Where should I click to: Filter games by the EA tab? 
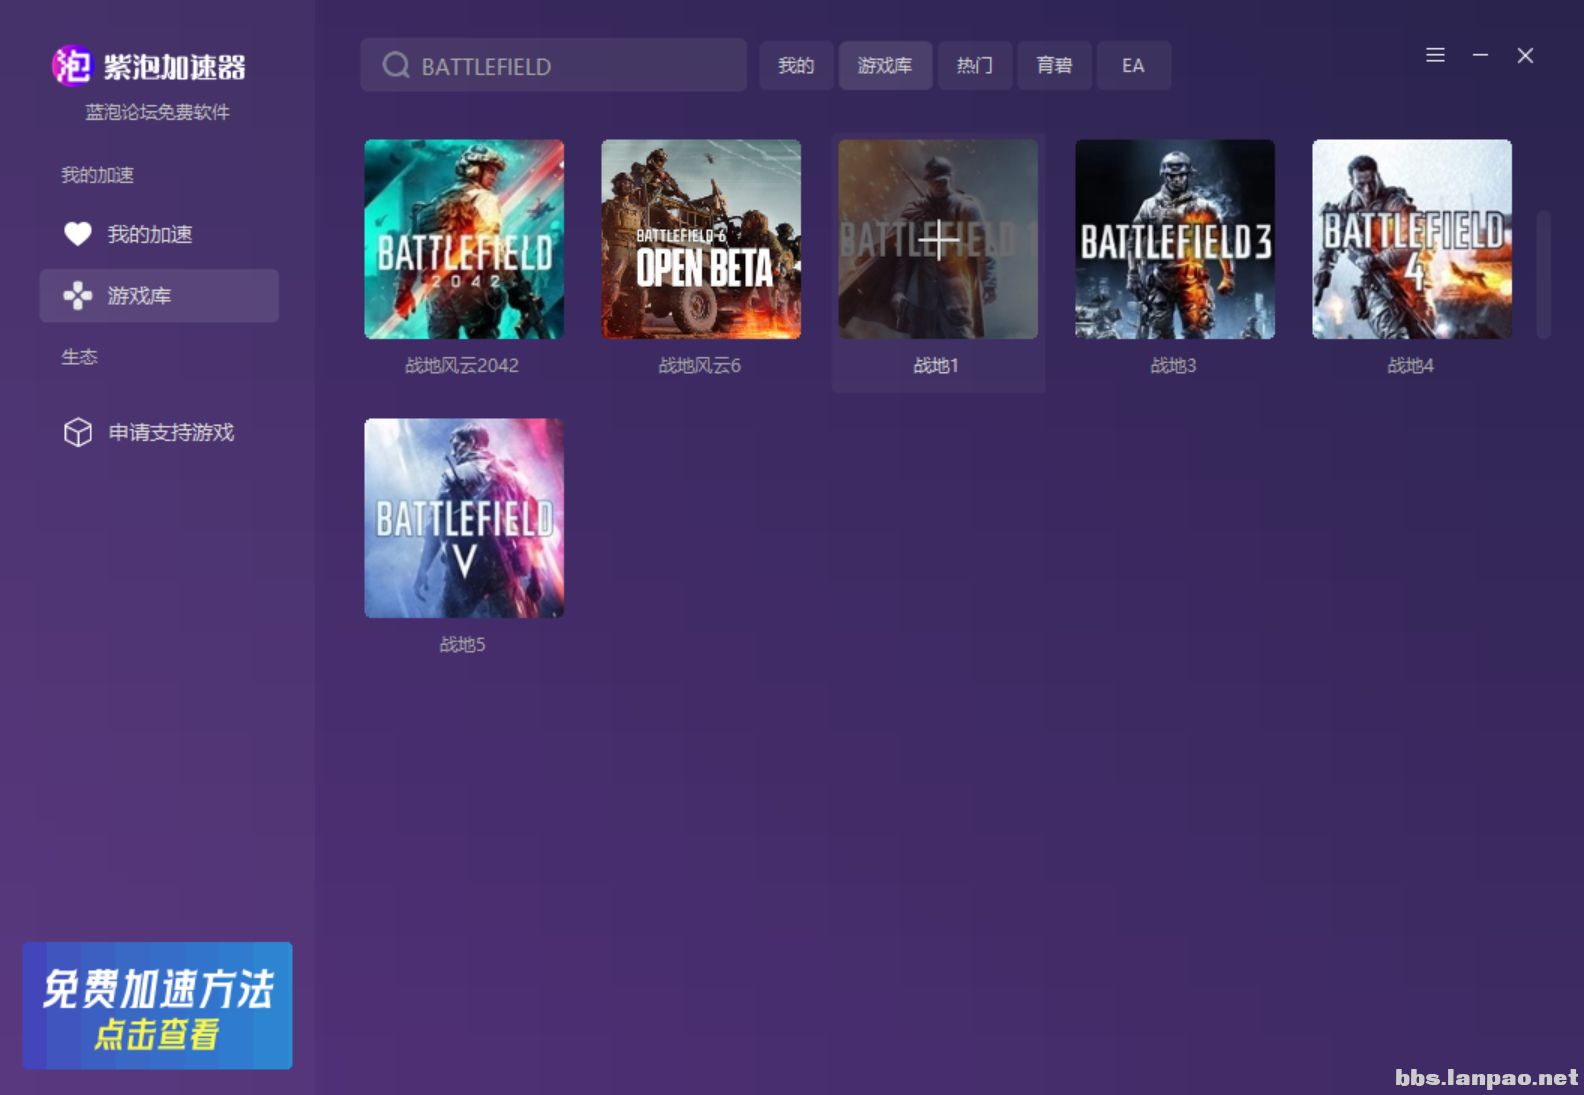pyautogui.click(x=1133, y=66)
